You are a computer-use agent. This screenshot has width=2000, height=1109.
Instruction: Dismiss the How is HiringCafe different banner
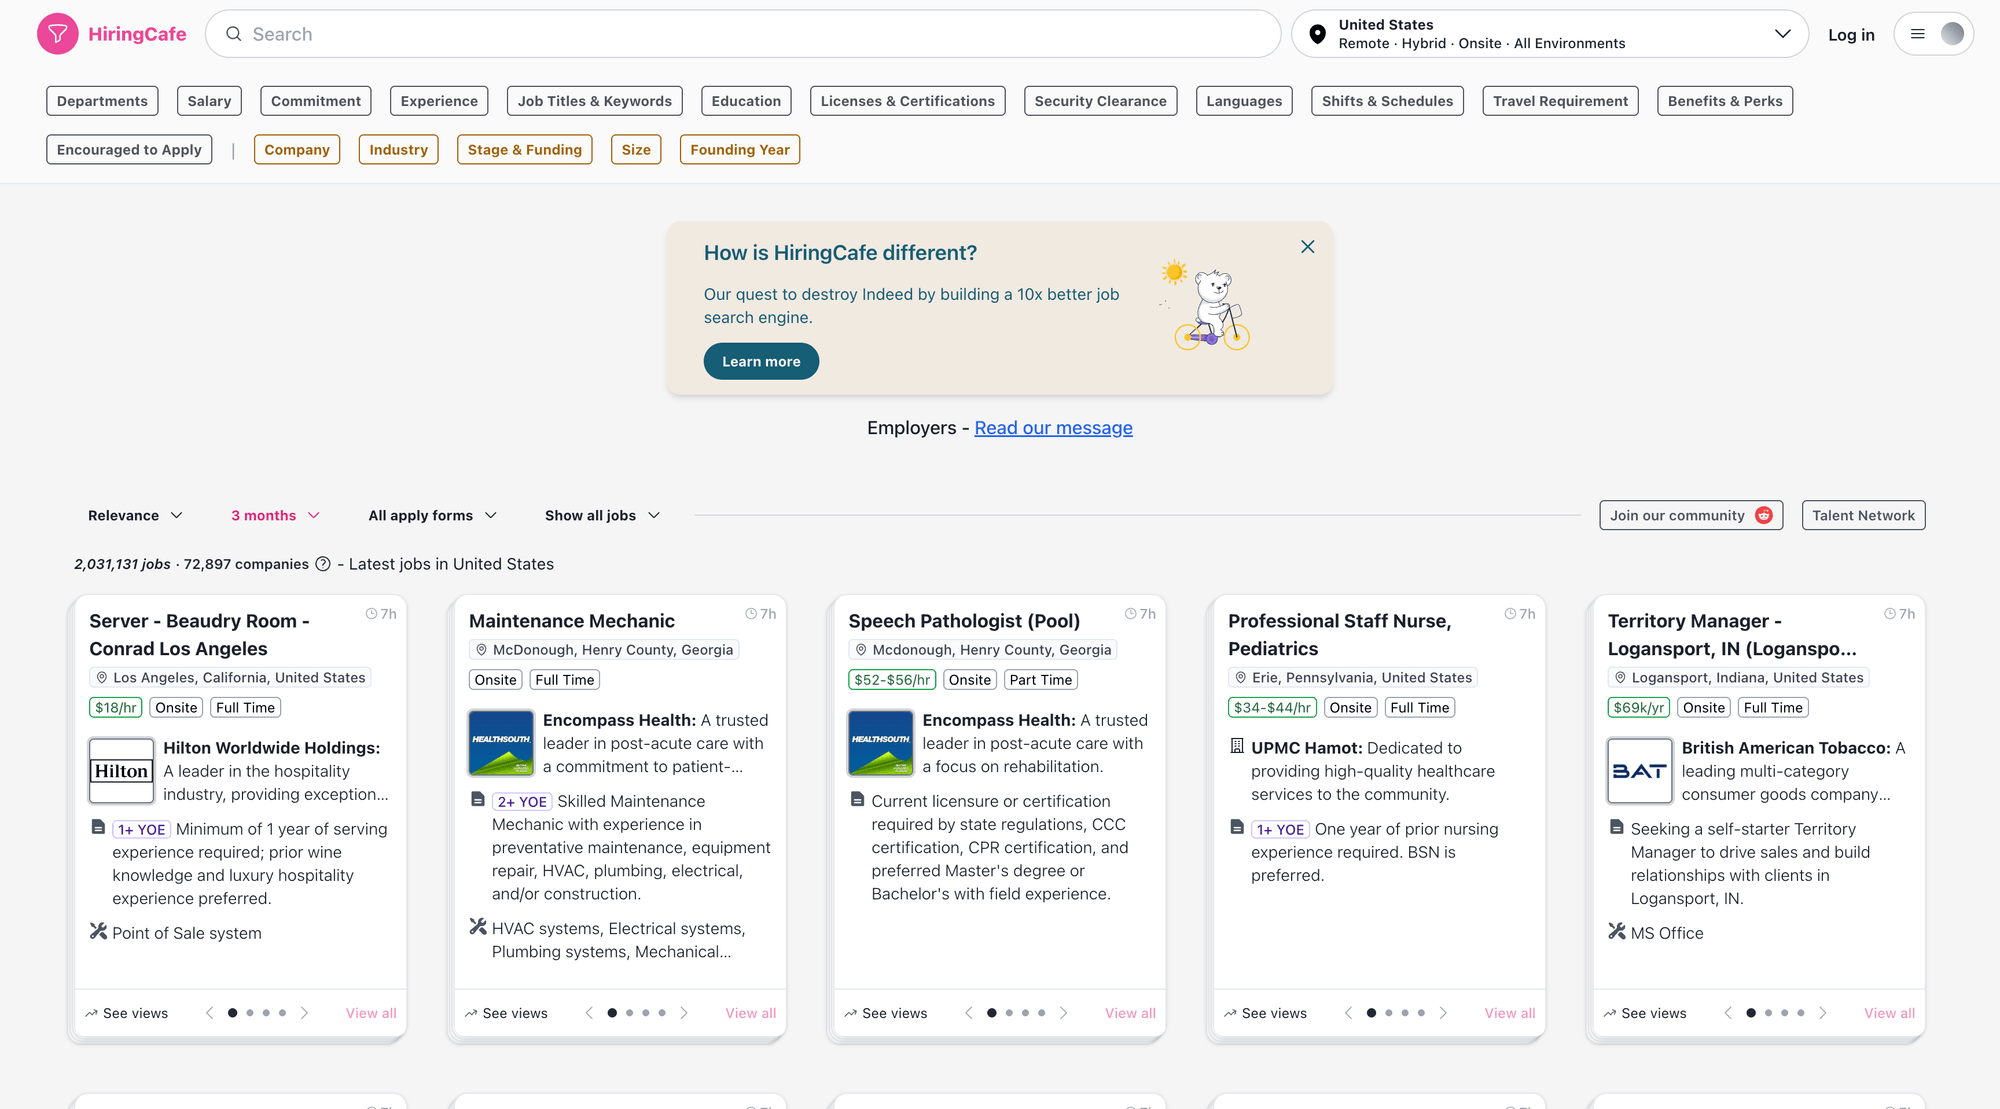[x=1307, y=246]
